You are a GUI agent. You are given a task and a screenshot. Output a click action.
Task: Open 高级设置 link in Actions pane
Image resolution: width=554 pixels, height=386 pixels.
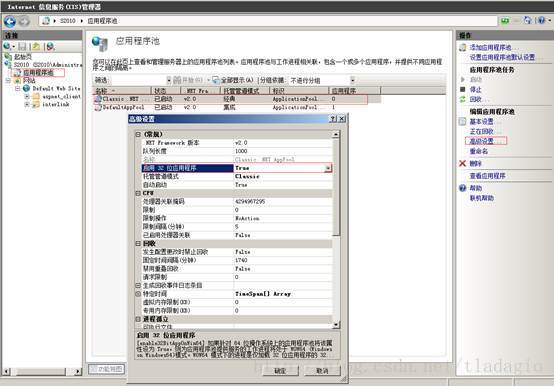[x=482, y=141]
